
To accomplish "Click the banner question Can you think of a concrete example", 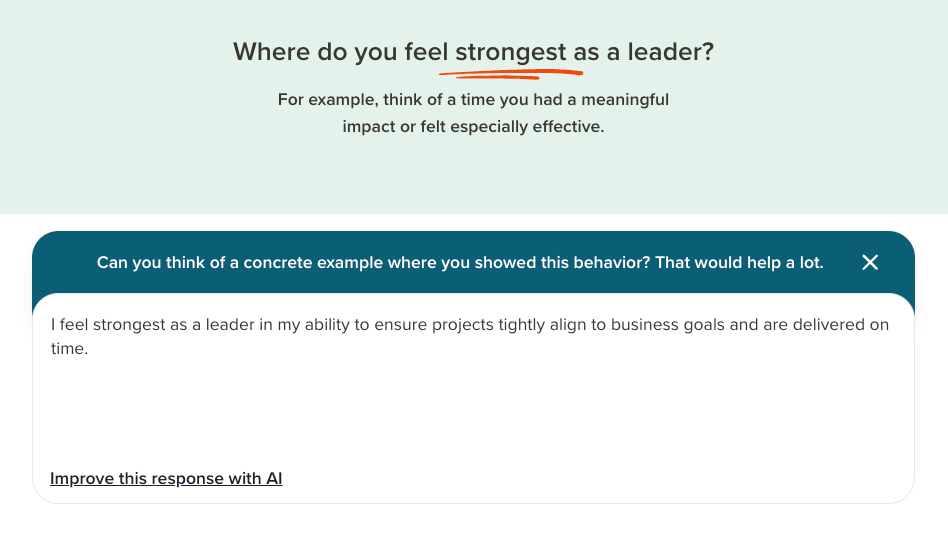I will (374, 262).
